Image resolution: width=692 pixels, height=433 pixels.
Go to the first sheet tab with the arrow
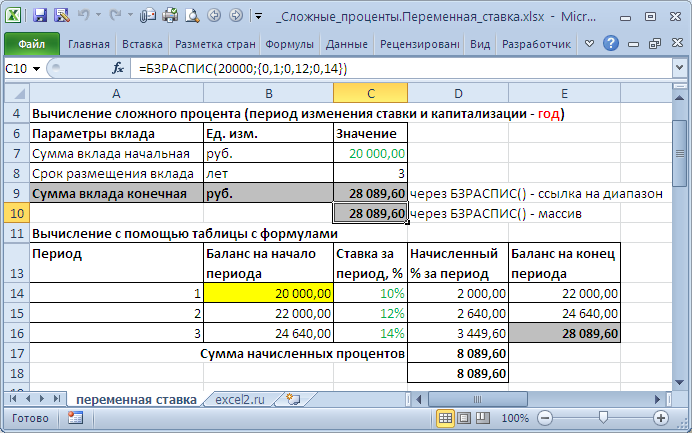(13, 399)
